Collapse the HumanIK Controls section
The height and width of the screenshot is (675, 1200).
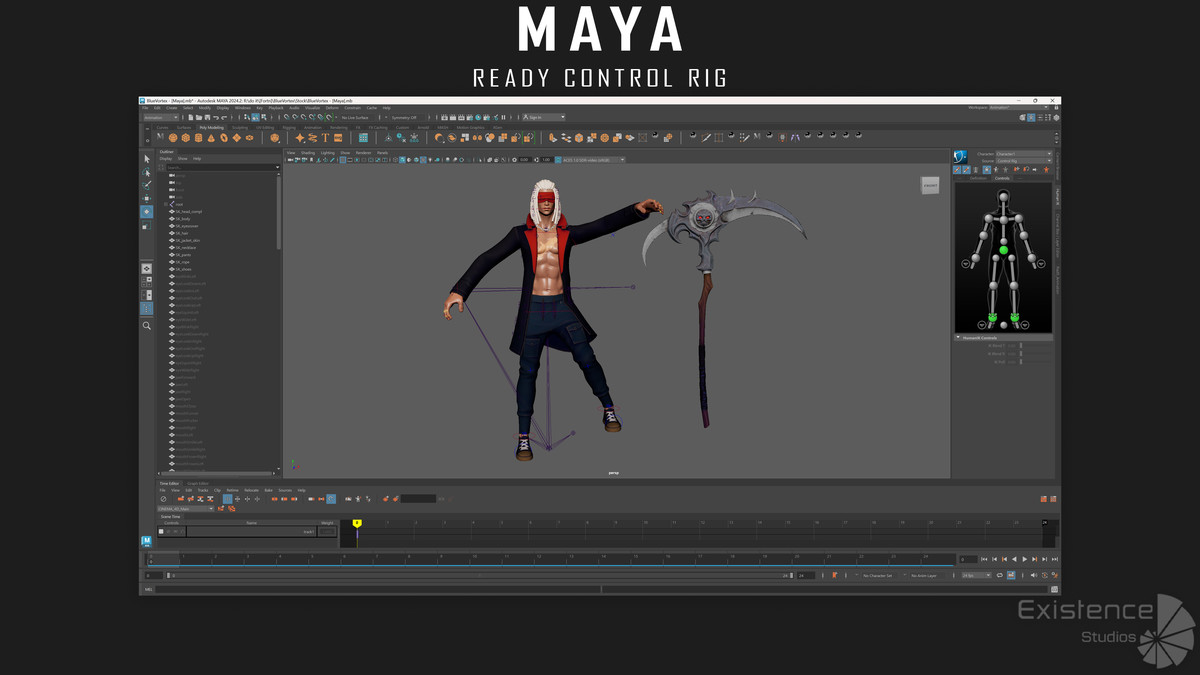click(958, 338)
